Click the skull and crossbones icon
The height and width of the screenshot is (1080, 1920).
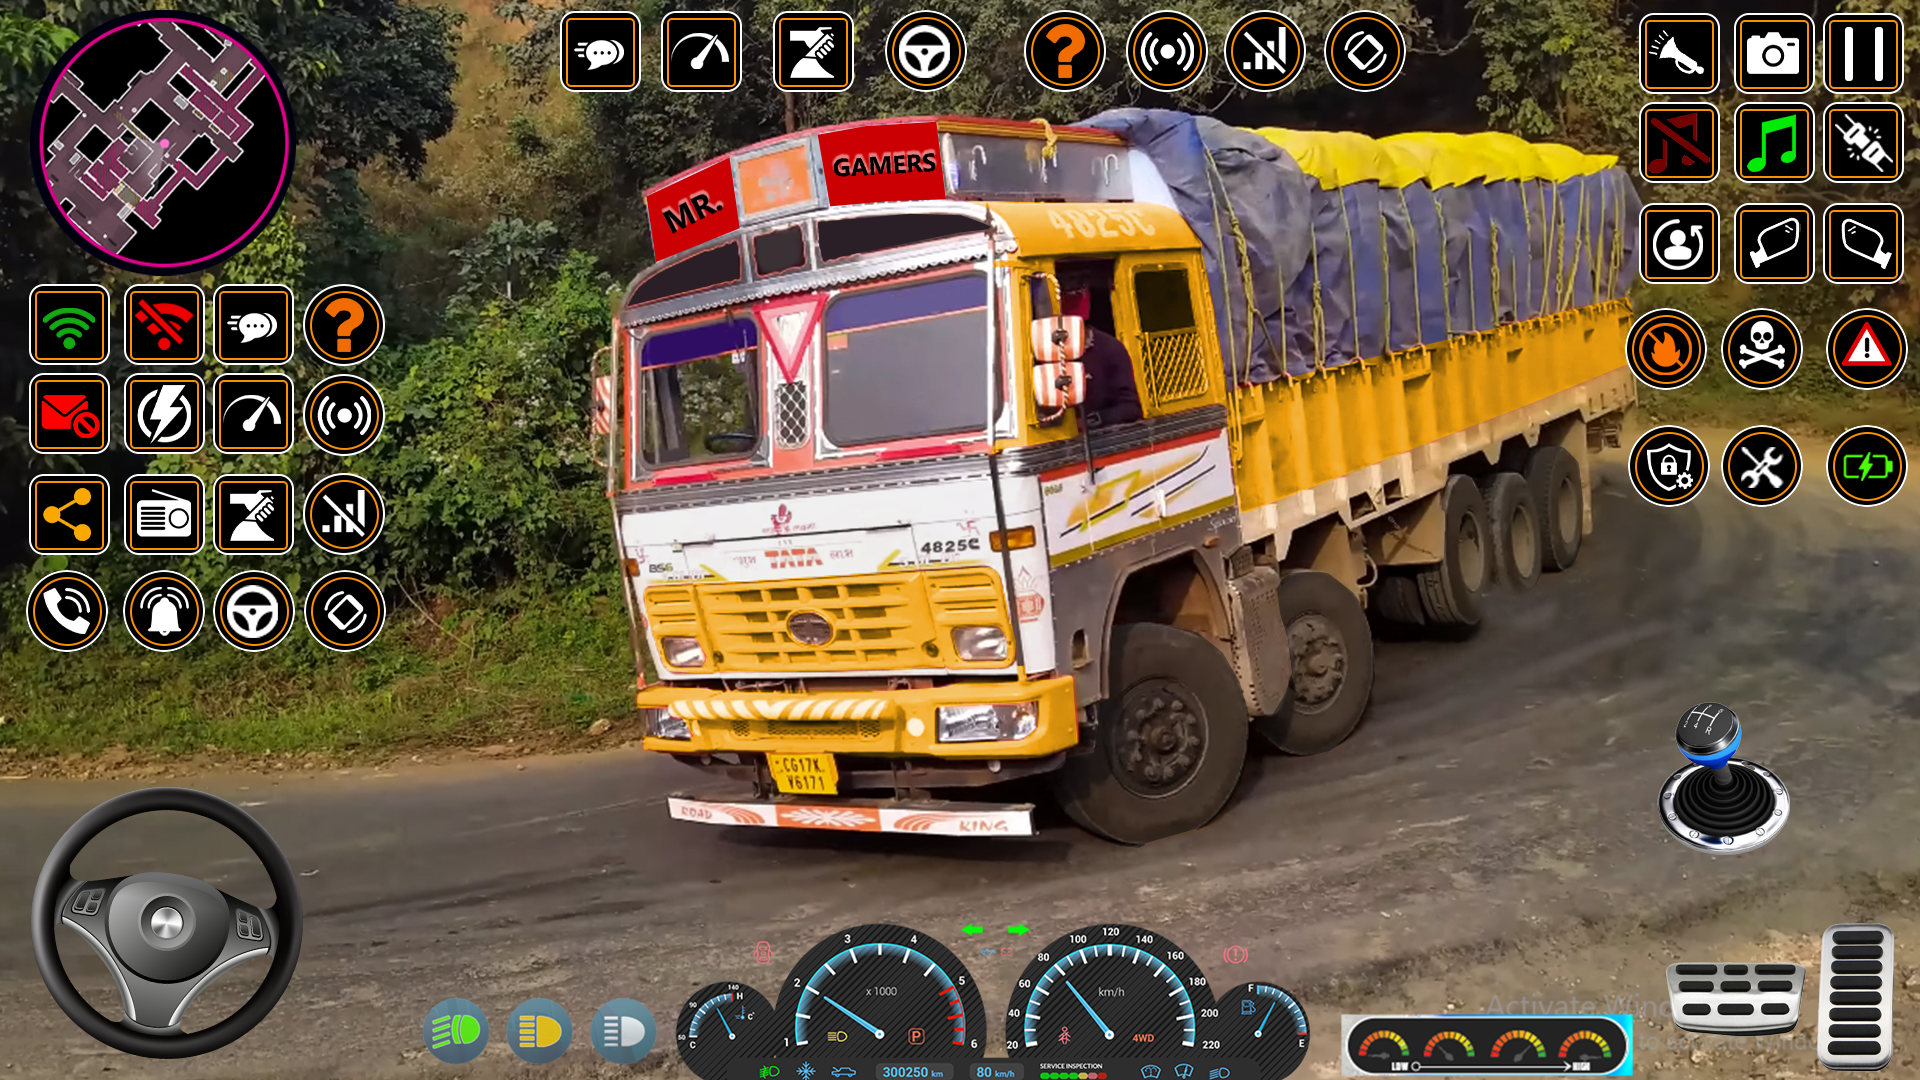(1762, 349)
